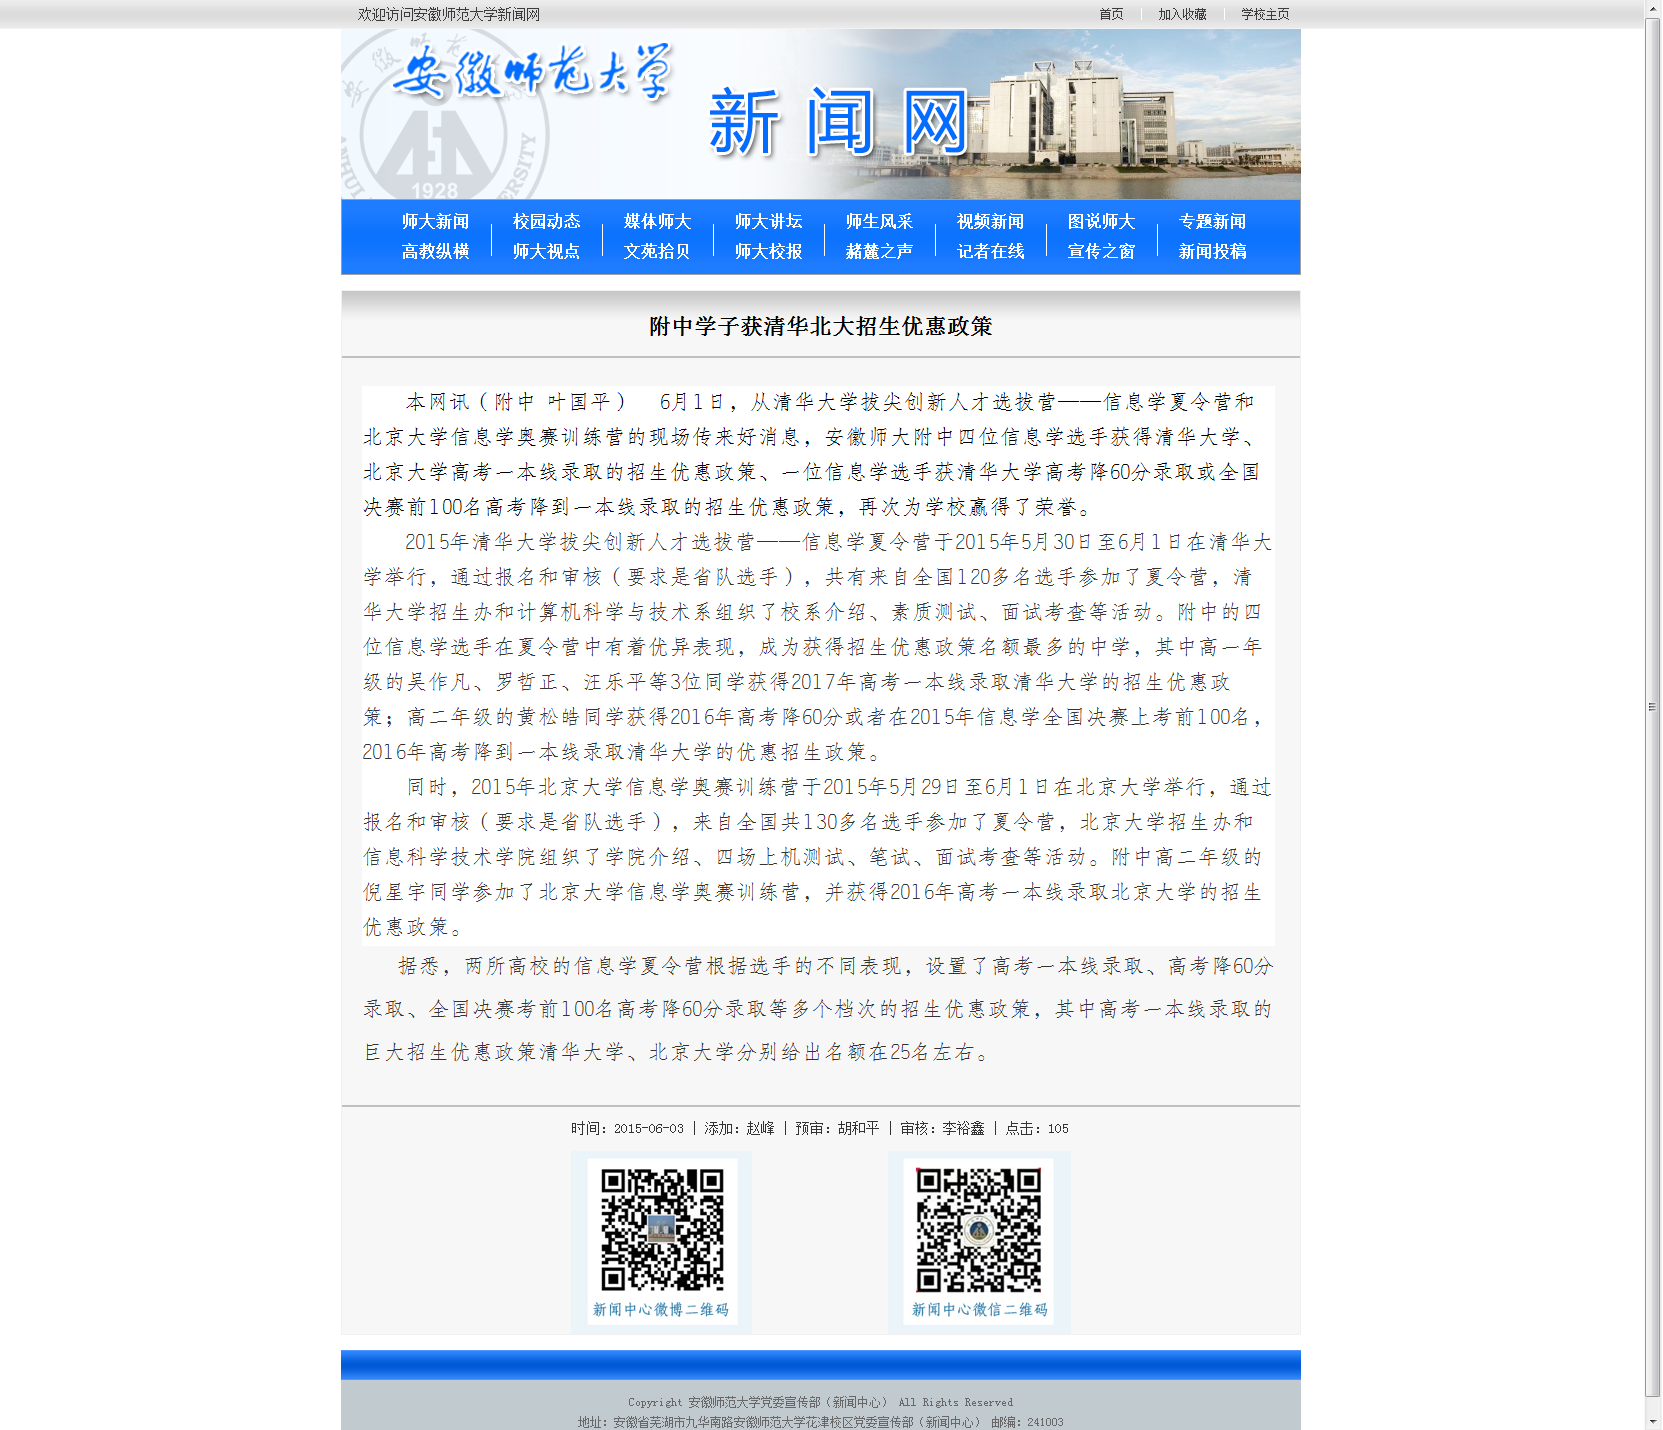The width and height of the screenshot is (1663, 1430).
Task: Go to 师生风采 section
Action: (x=879, y=222)
